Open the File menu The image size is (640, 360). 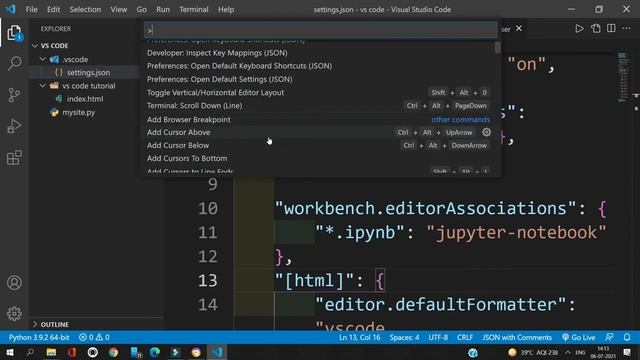[x=31, y=9]
